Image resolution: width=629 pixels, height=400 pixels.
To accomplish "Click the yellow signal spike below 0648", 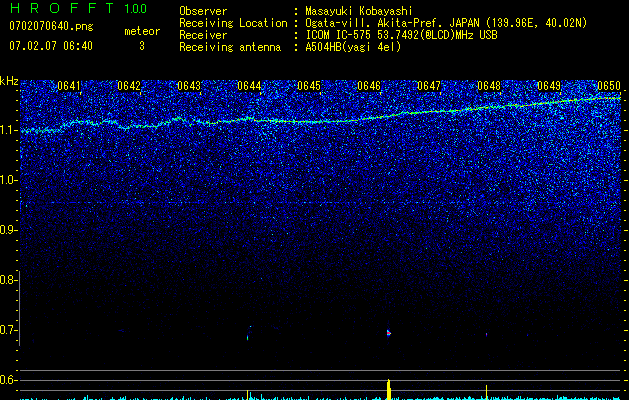I will coord(487,392).
